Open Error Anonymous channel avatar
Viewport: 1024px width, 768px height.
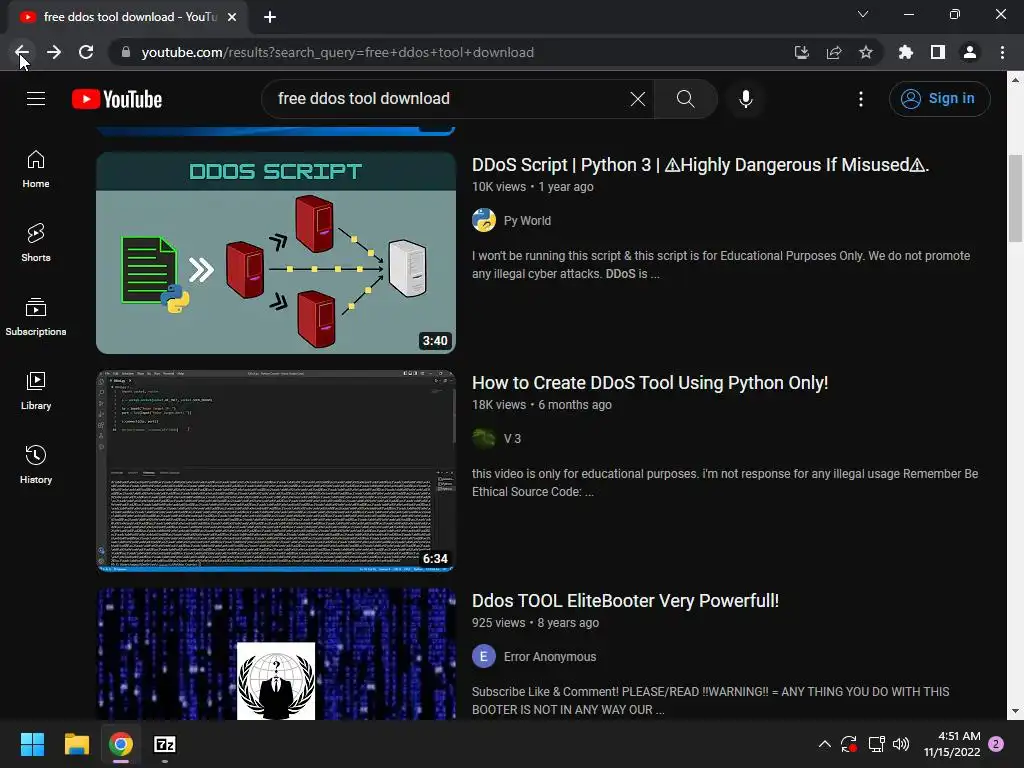(484, 656)
